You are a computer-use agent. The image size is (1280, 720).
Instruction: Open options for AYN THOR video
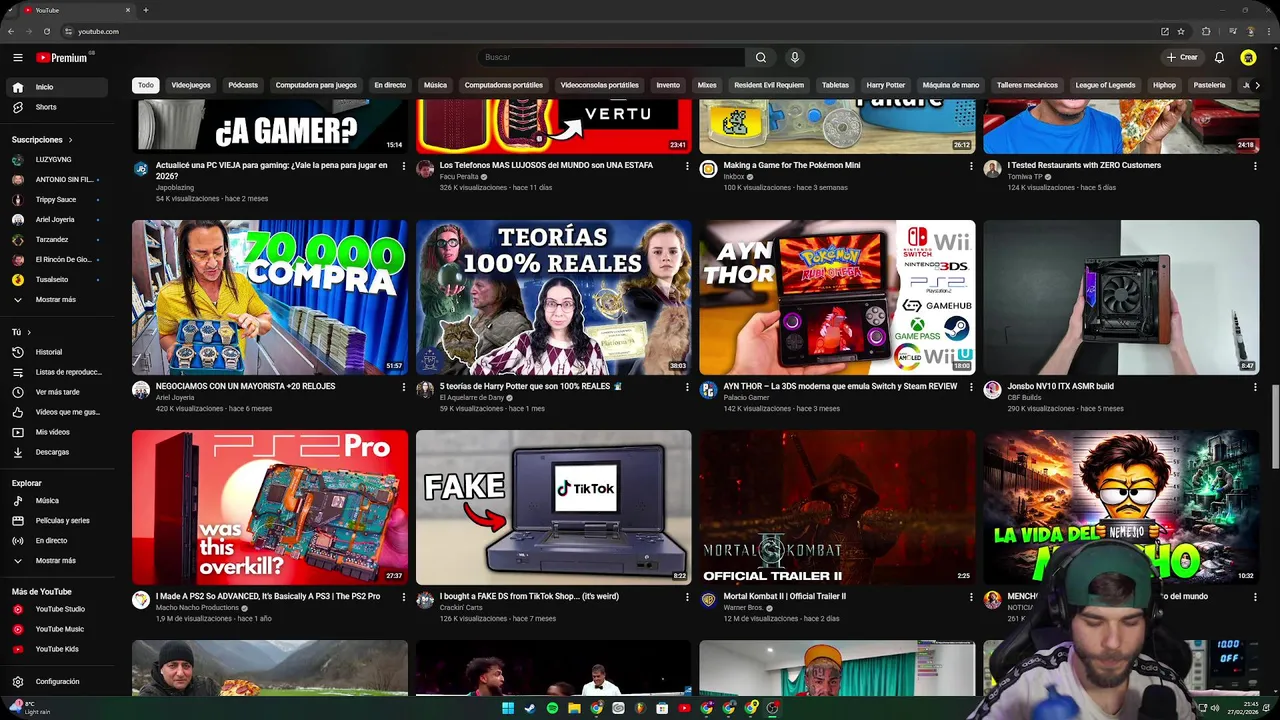click(x=971, y=387)
